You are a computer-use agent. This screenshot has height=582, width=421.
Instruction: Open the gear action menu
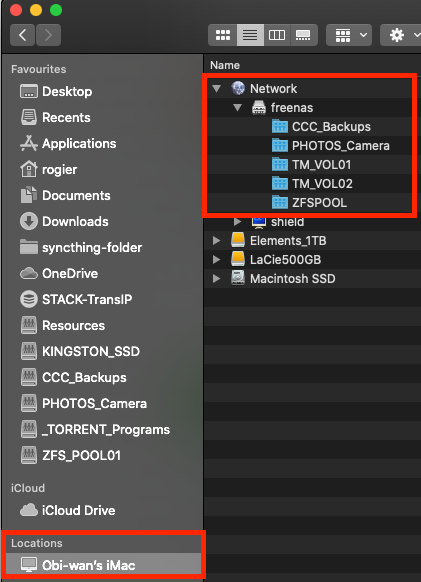point(401,35)
